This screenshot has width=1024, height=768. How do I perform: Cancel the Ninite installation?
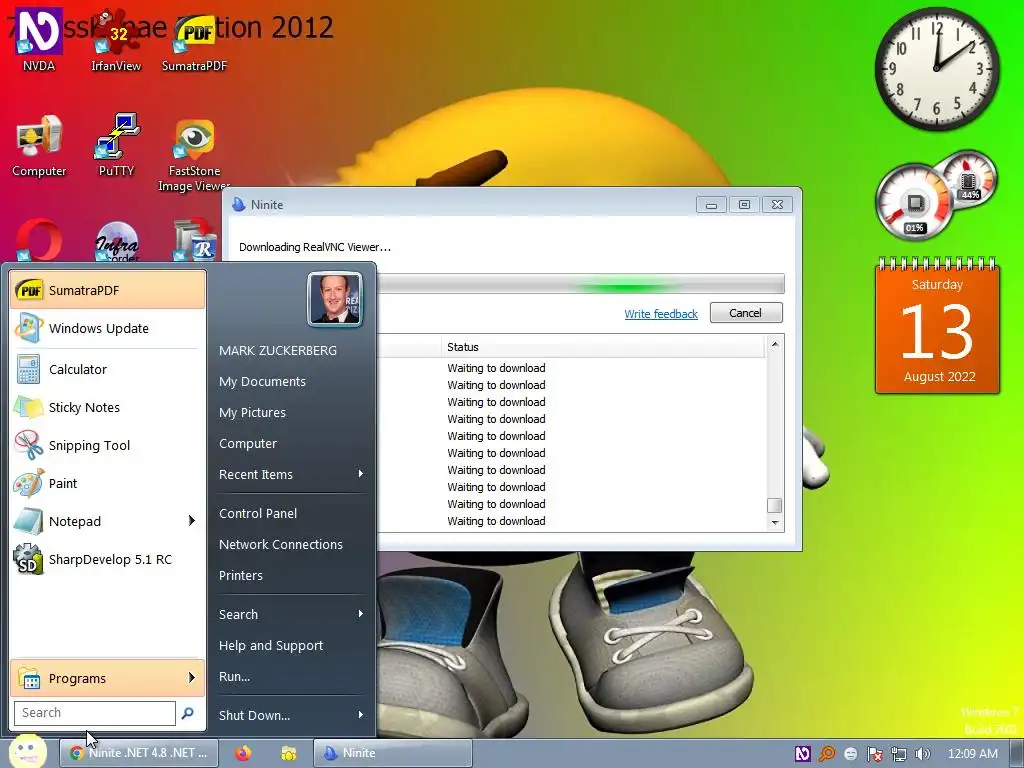coord(746,313)
